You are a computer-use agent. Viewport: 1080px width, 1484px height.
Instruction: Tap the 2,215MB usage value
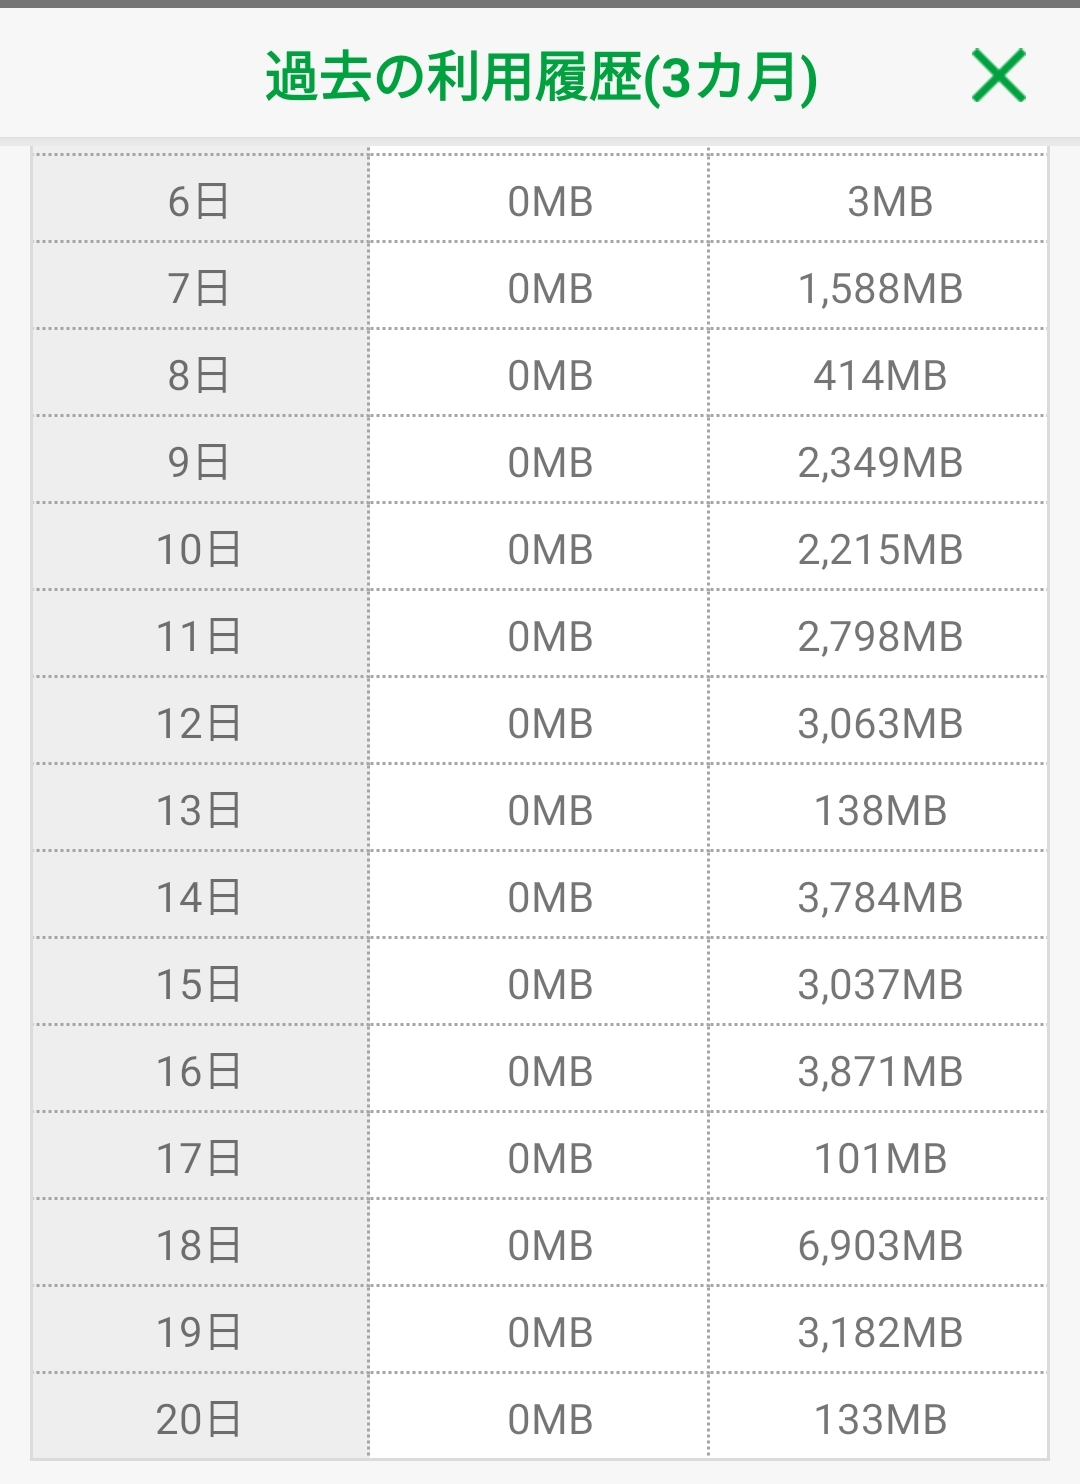(880, 550)
